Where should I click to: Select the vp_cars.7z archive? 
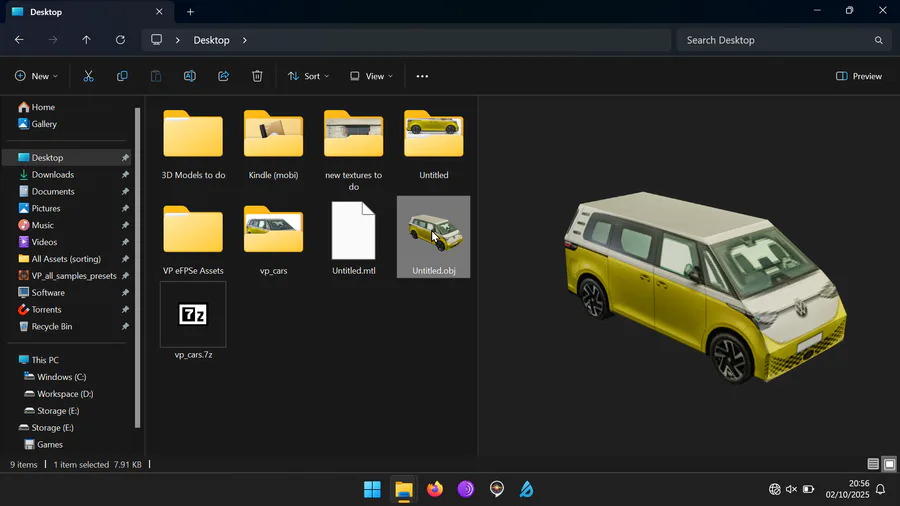(193, 321)
